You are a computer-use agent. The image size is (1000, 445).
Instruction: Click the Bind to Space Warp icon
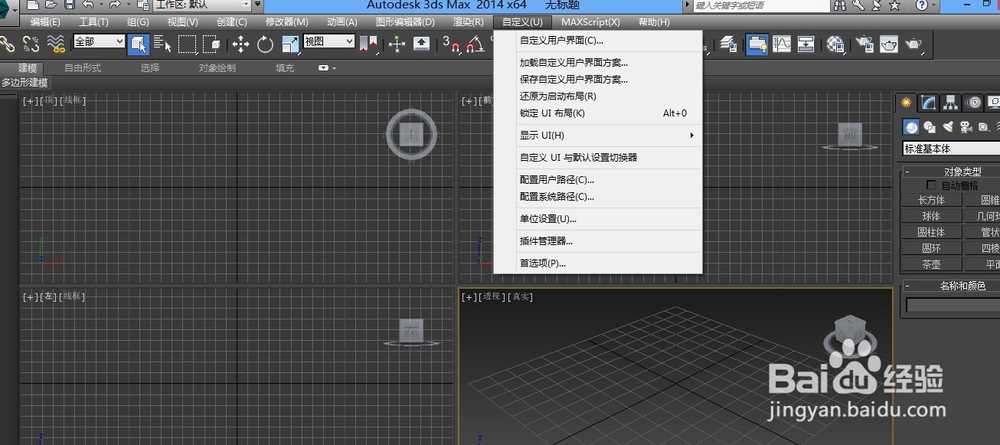tap(56, 44)
